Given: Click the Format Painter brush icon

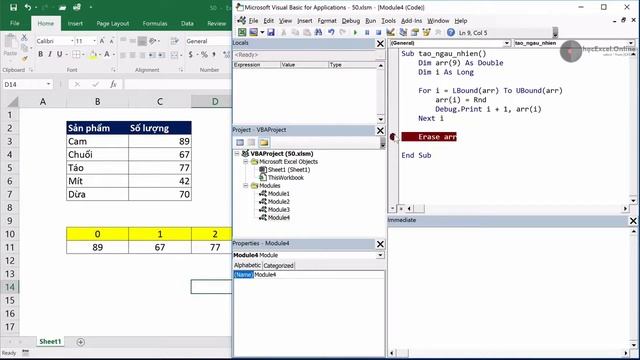Looking at the screenshot, I should coord(24,59).
